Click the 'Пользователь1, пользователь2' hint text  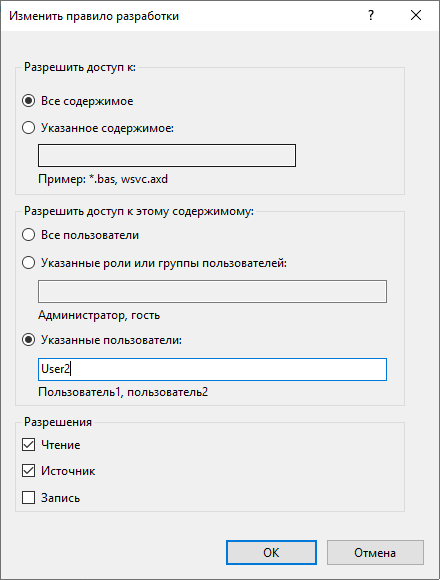(123, 392)
